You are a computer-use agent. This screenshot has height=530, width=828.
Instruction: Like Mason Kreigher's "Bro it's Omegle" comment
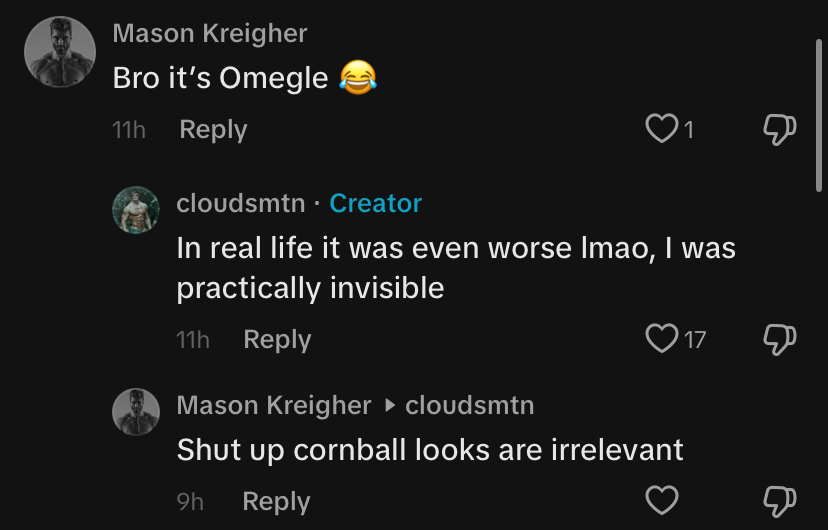pos(662,129)
